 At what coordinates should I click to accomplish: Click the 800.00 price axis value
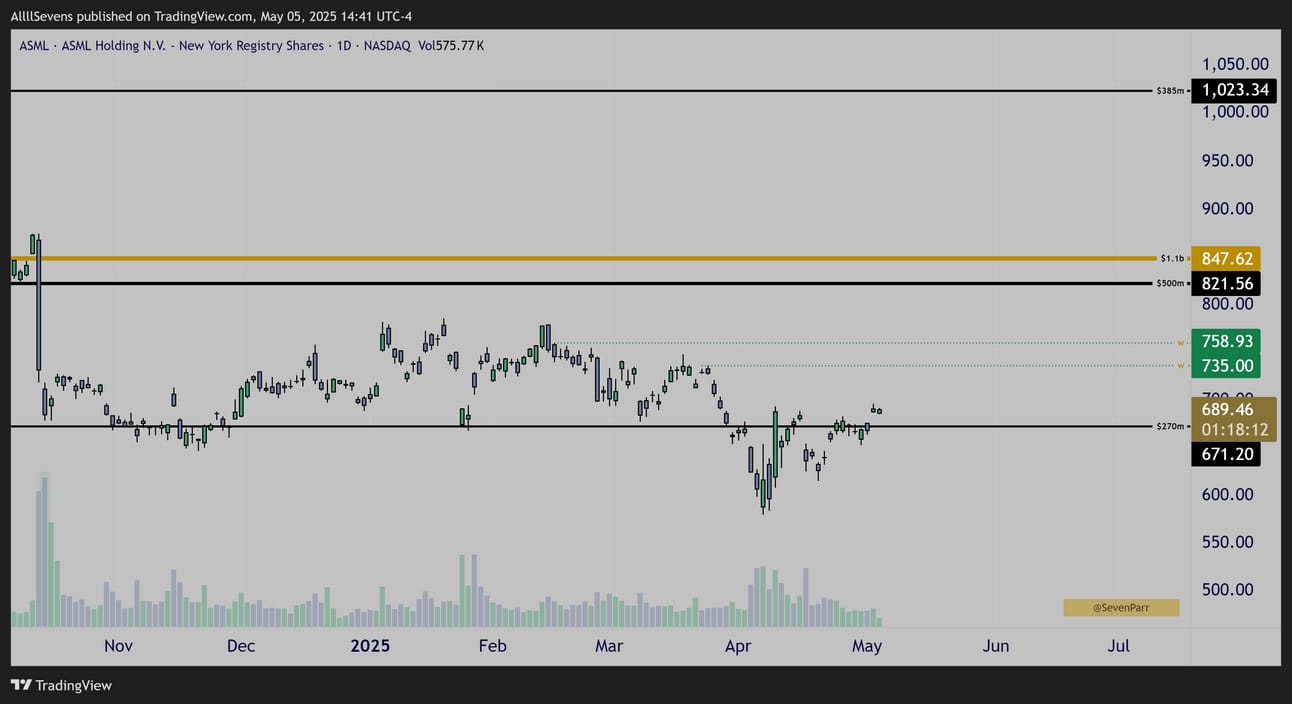tap(1228, 303)
